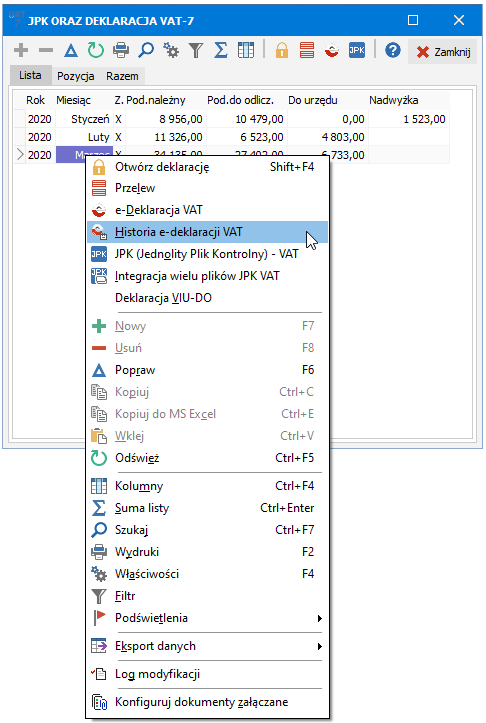The width and height of the screenshot is (486, 723).
Task: Click the magnifier search icon in toolbar
Action: pos(146,50)
